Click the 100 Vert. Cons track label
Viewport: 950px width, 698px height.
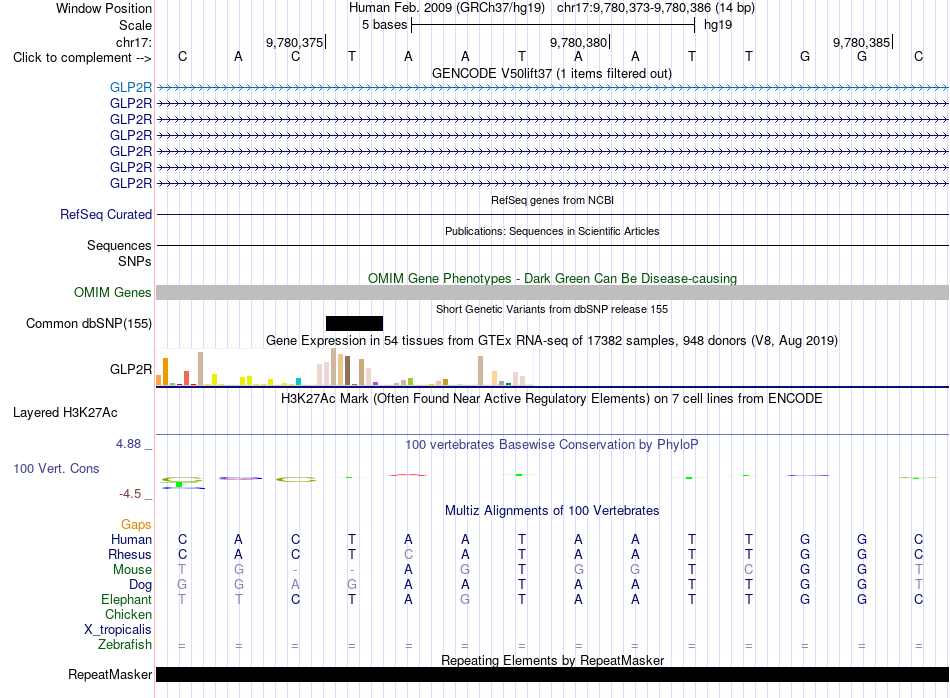pos(56,468)
